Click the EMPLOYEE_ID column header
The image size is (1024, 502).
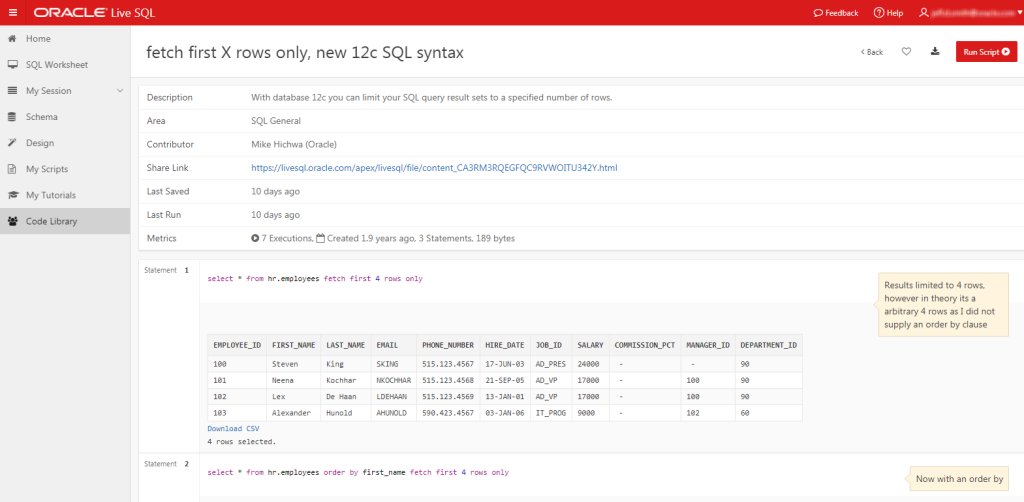tap(237, 345)
